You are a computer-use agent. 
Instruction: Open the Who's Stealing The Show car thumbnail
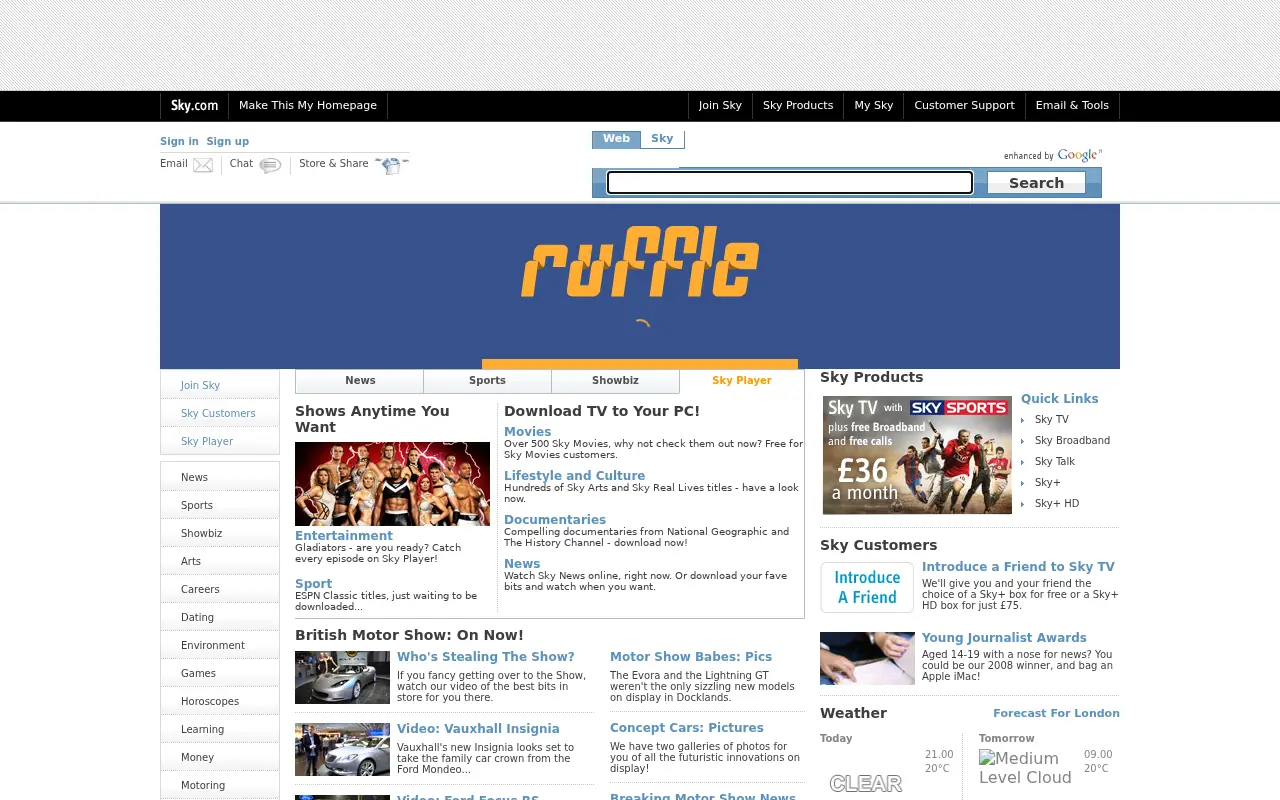[x=342, y=678]
